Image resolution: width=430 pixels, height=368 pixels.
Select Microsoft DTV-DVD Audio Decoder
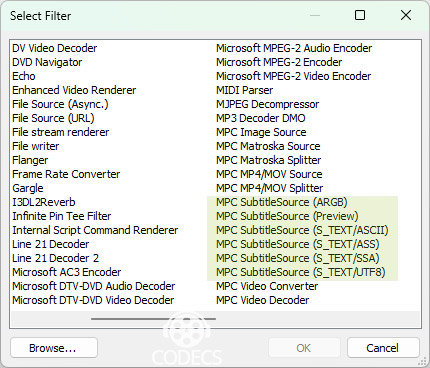tap(94, 286)
